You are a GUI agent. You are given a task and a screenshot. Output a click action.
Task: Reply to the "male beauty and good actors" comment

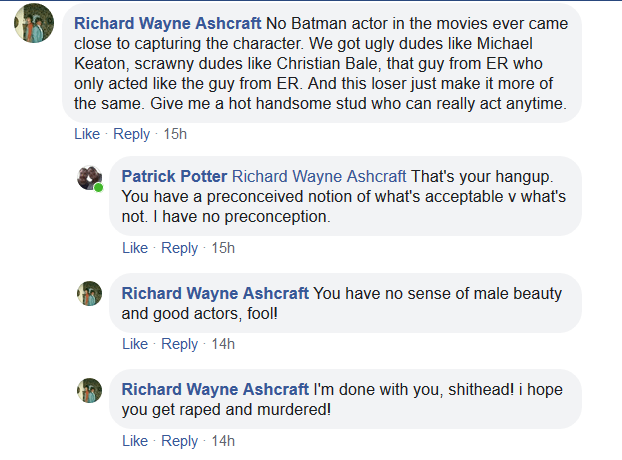[179, 344]
